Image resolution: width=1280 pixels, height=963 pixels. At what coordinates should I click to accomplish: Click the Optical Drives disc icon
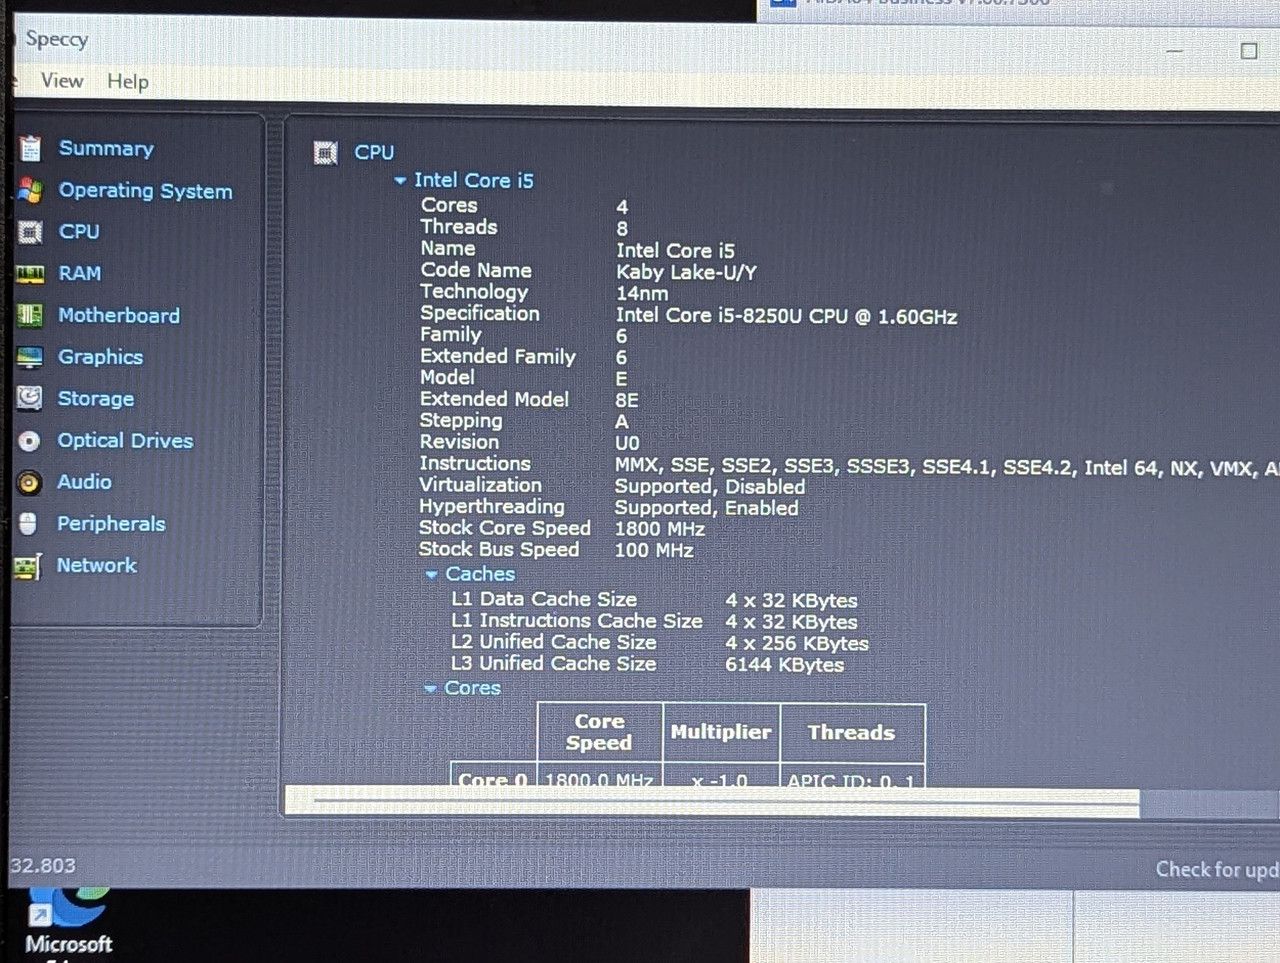[30, 441]
